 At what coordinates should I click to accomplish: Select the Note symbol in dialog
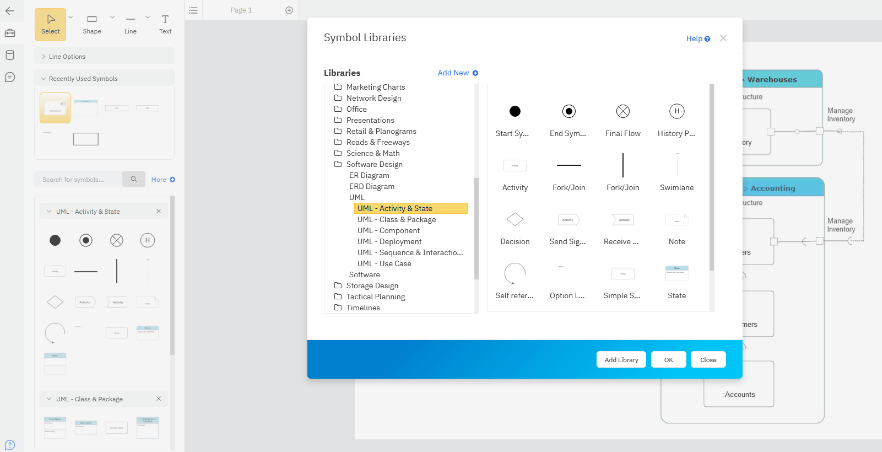coord(677,220)
